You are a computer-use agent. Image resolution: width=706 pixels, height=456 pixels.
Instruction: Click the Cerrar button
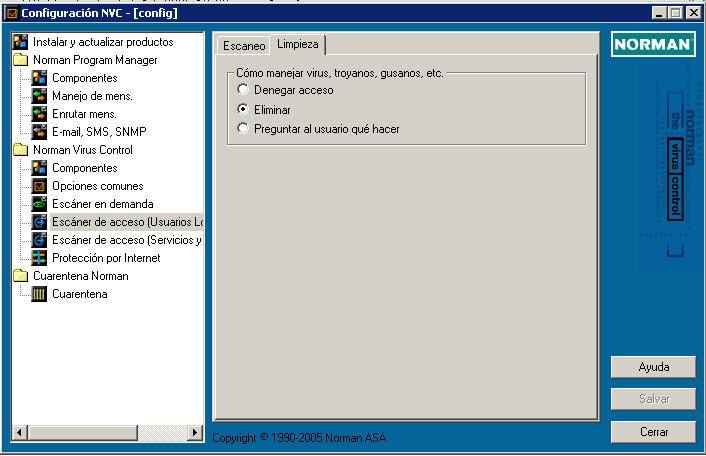point(653,432)
